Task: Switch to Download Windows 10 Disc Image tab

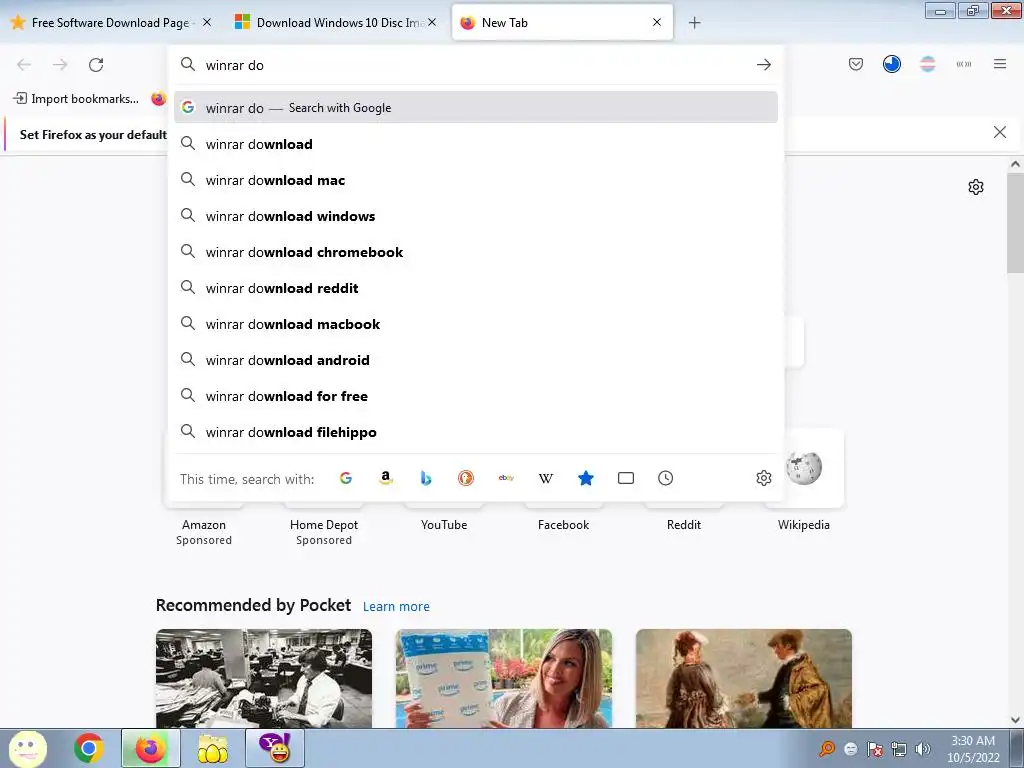Action: tap(336, 23)
